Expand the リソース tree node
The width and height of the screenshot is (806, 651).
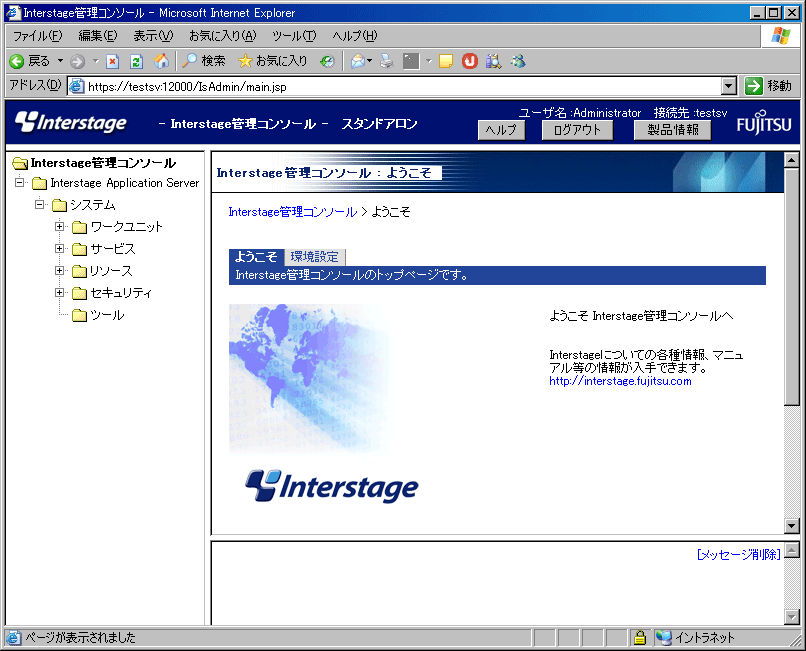(x=60, y=270)
